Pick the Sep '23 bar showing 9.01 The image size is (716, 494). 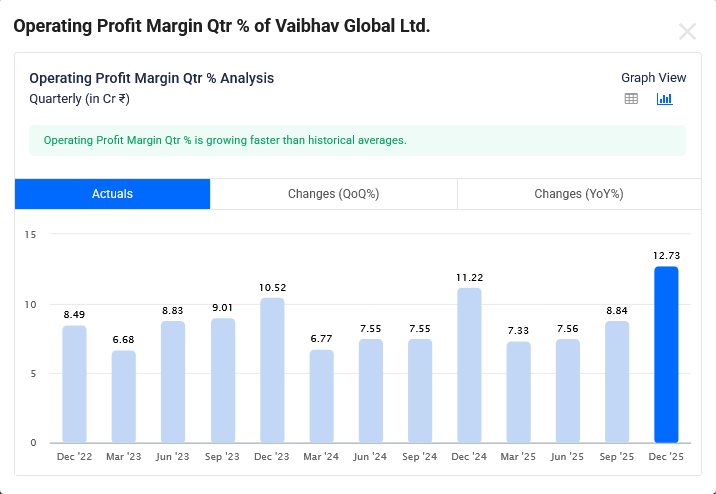click(223, 381)
